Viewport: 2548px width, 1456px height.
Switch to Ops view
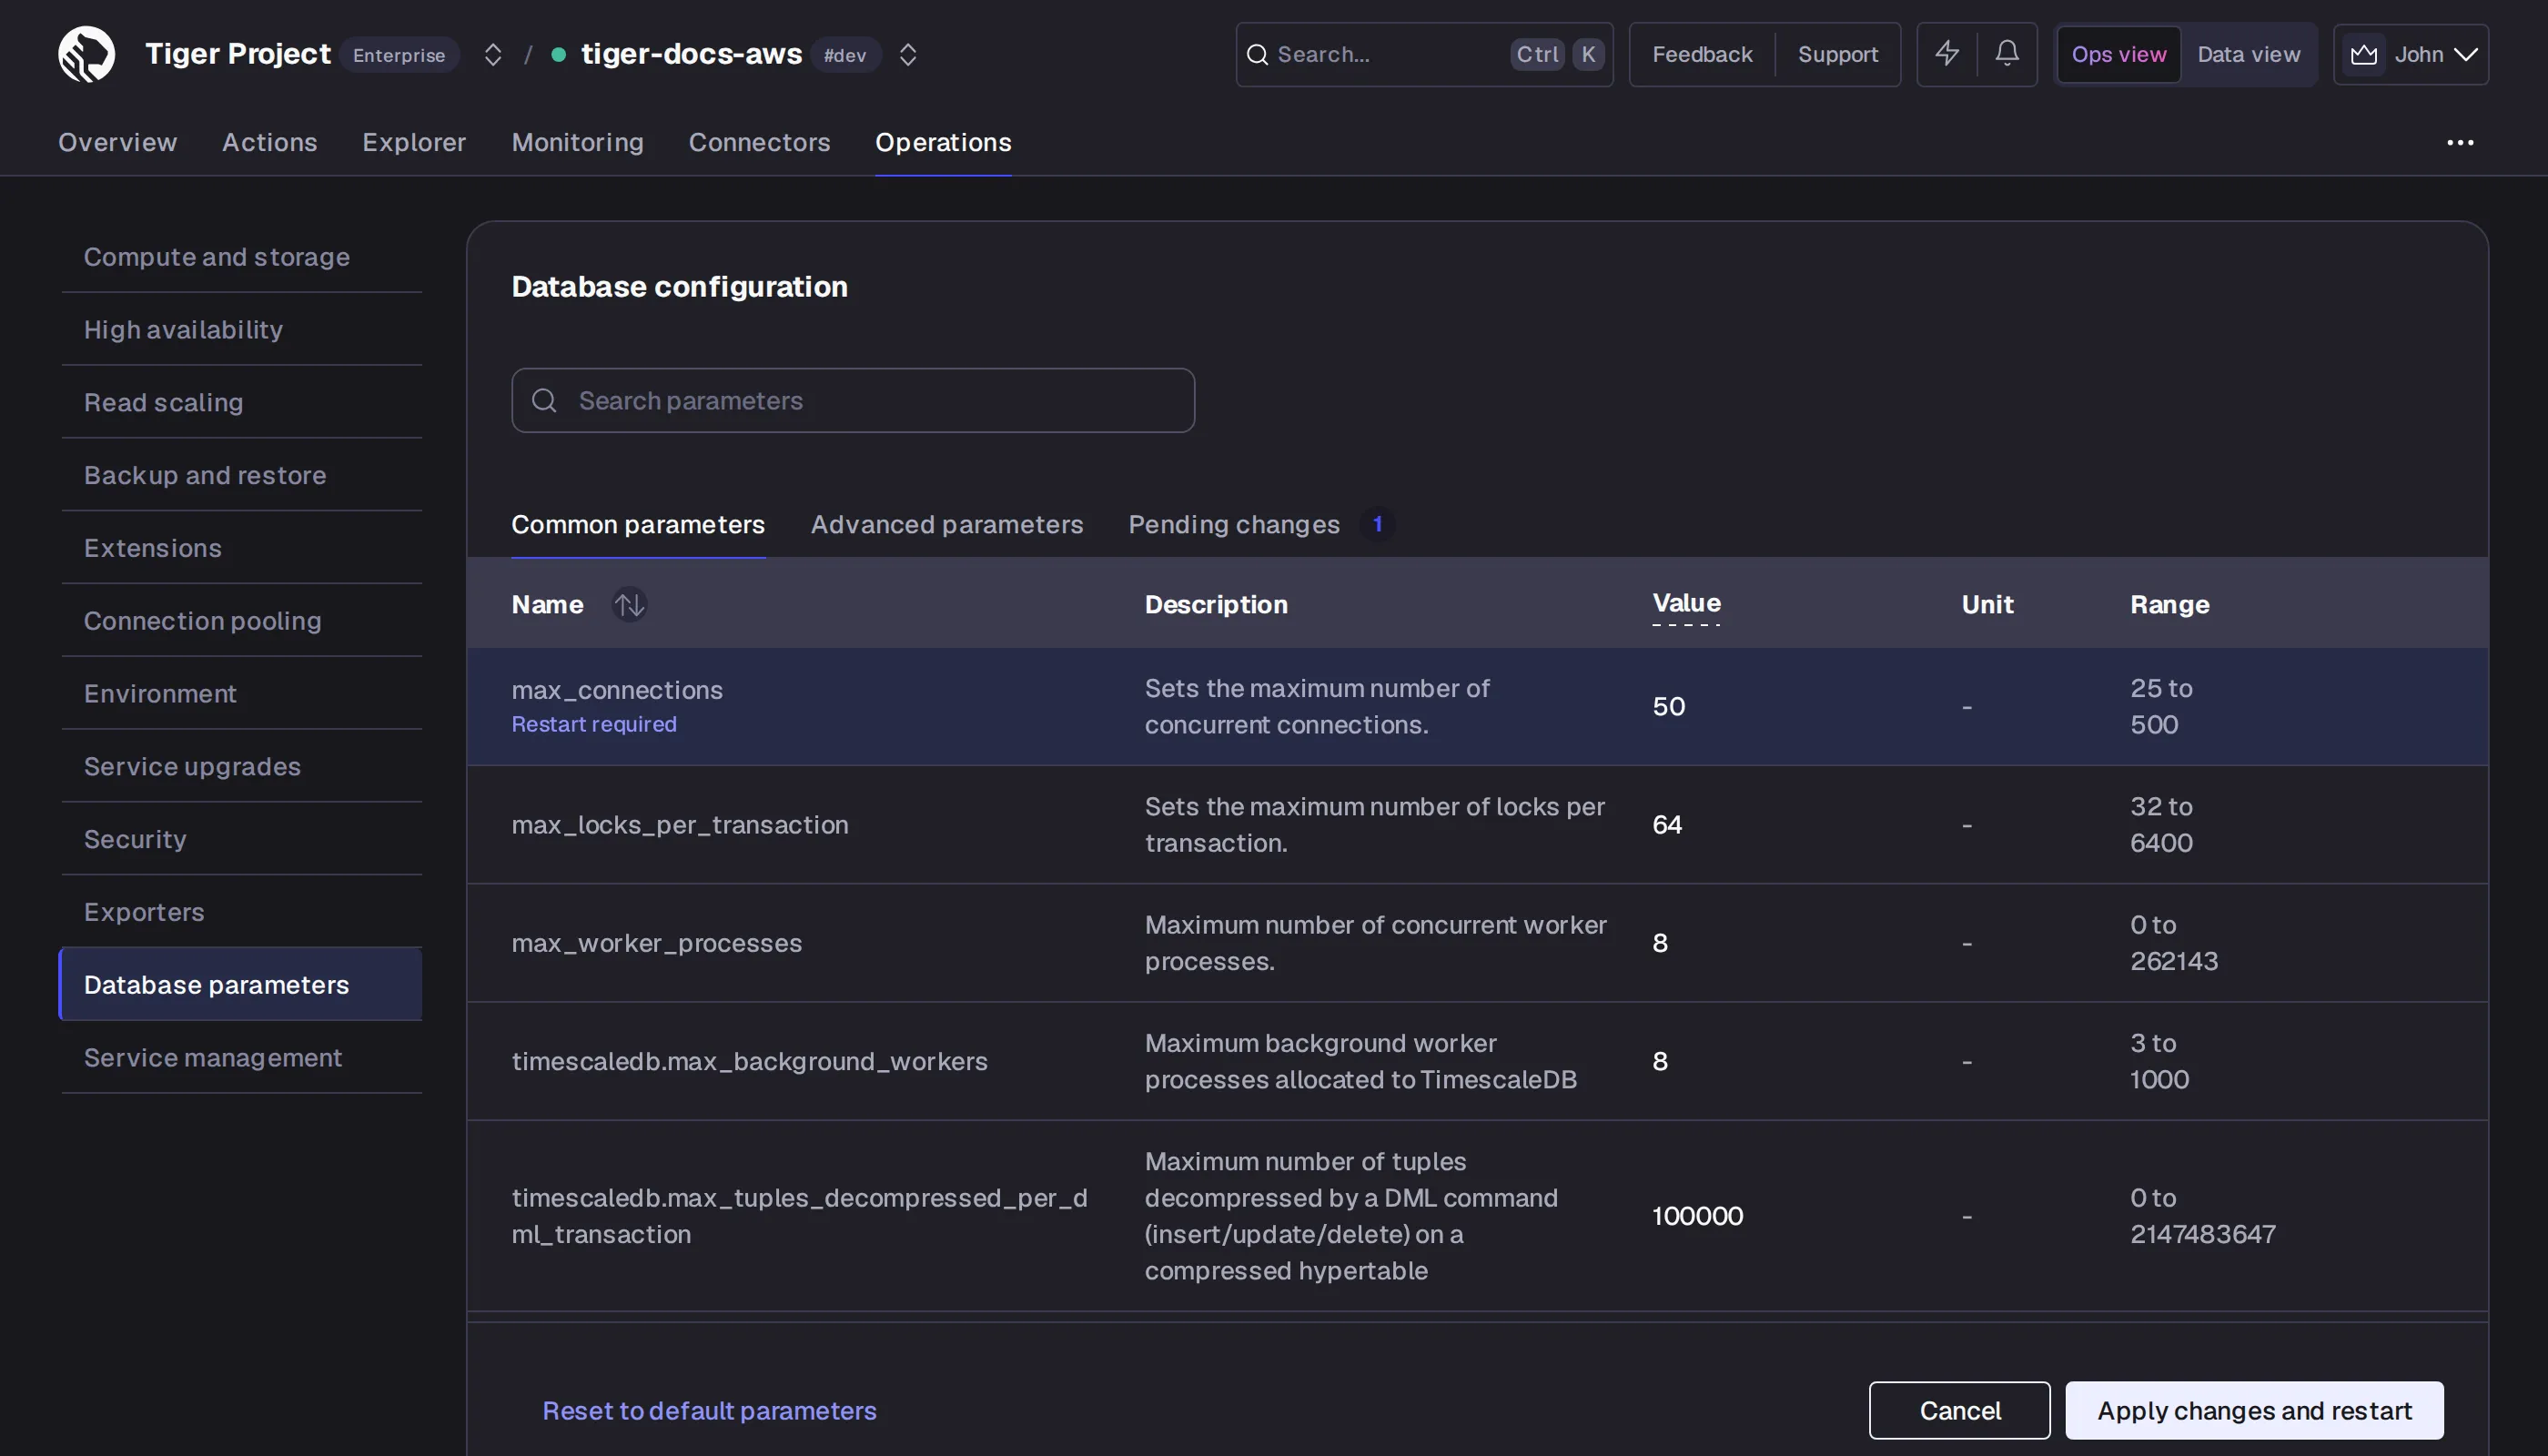(x=2119, y=54)
